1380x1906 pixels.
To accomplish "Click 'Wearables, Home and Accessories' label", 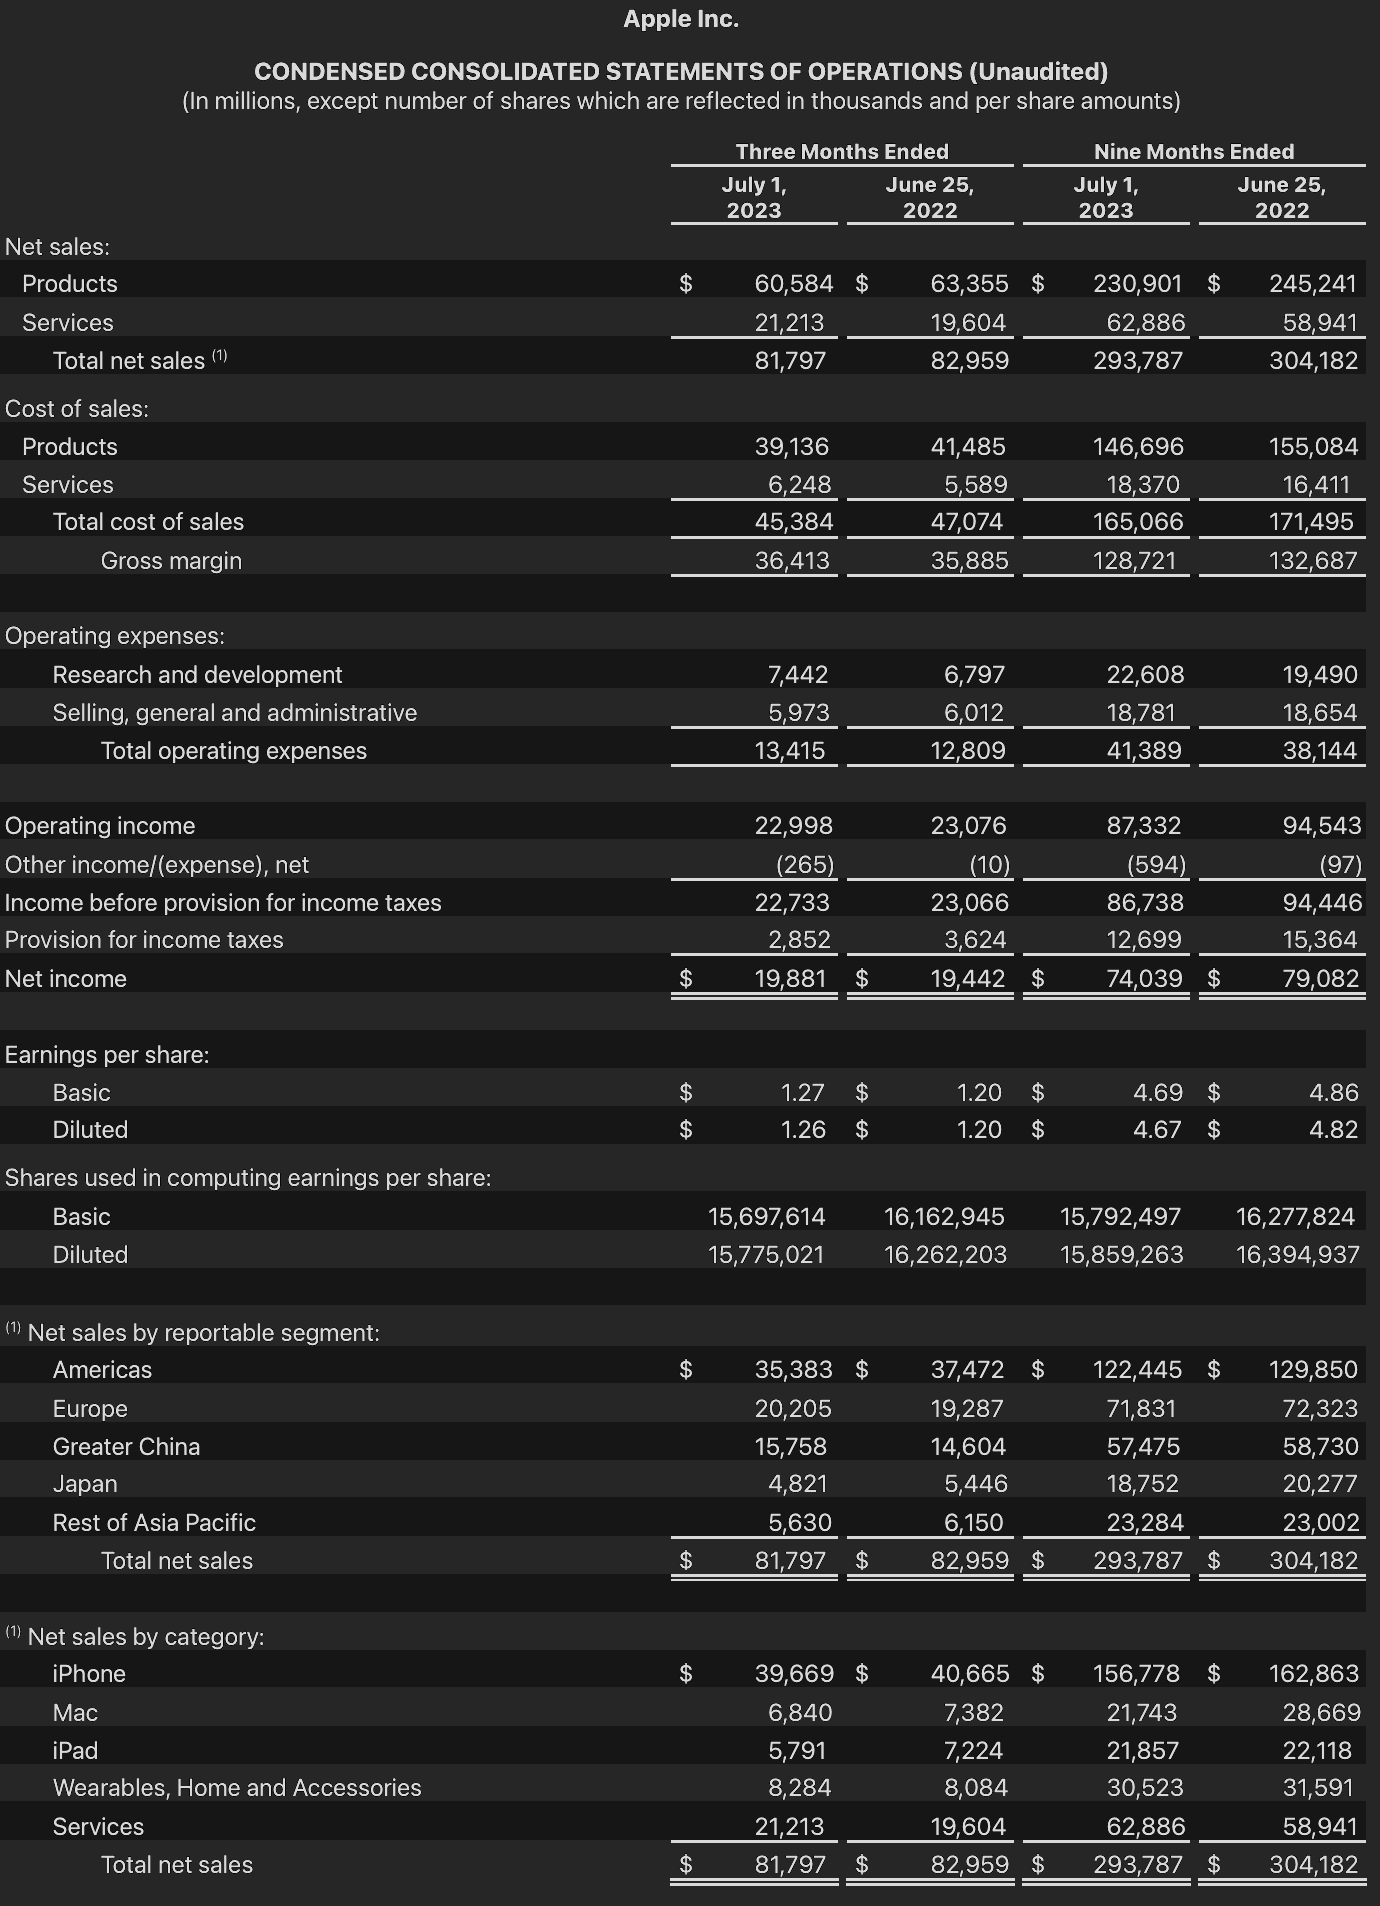I will click(x=237, y=1788).
